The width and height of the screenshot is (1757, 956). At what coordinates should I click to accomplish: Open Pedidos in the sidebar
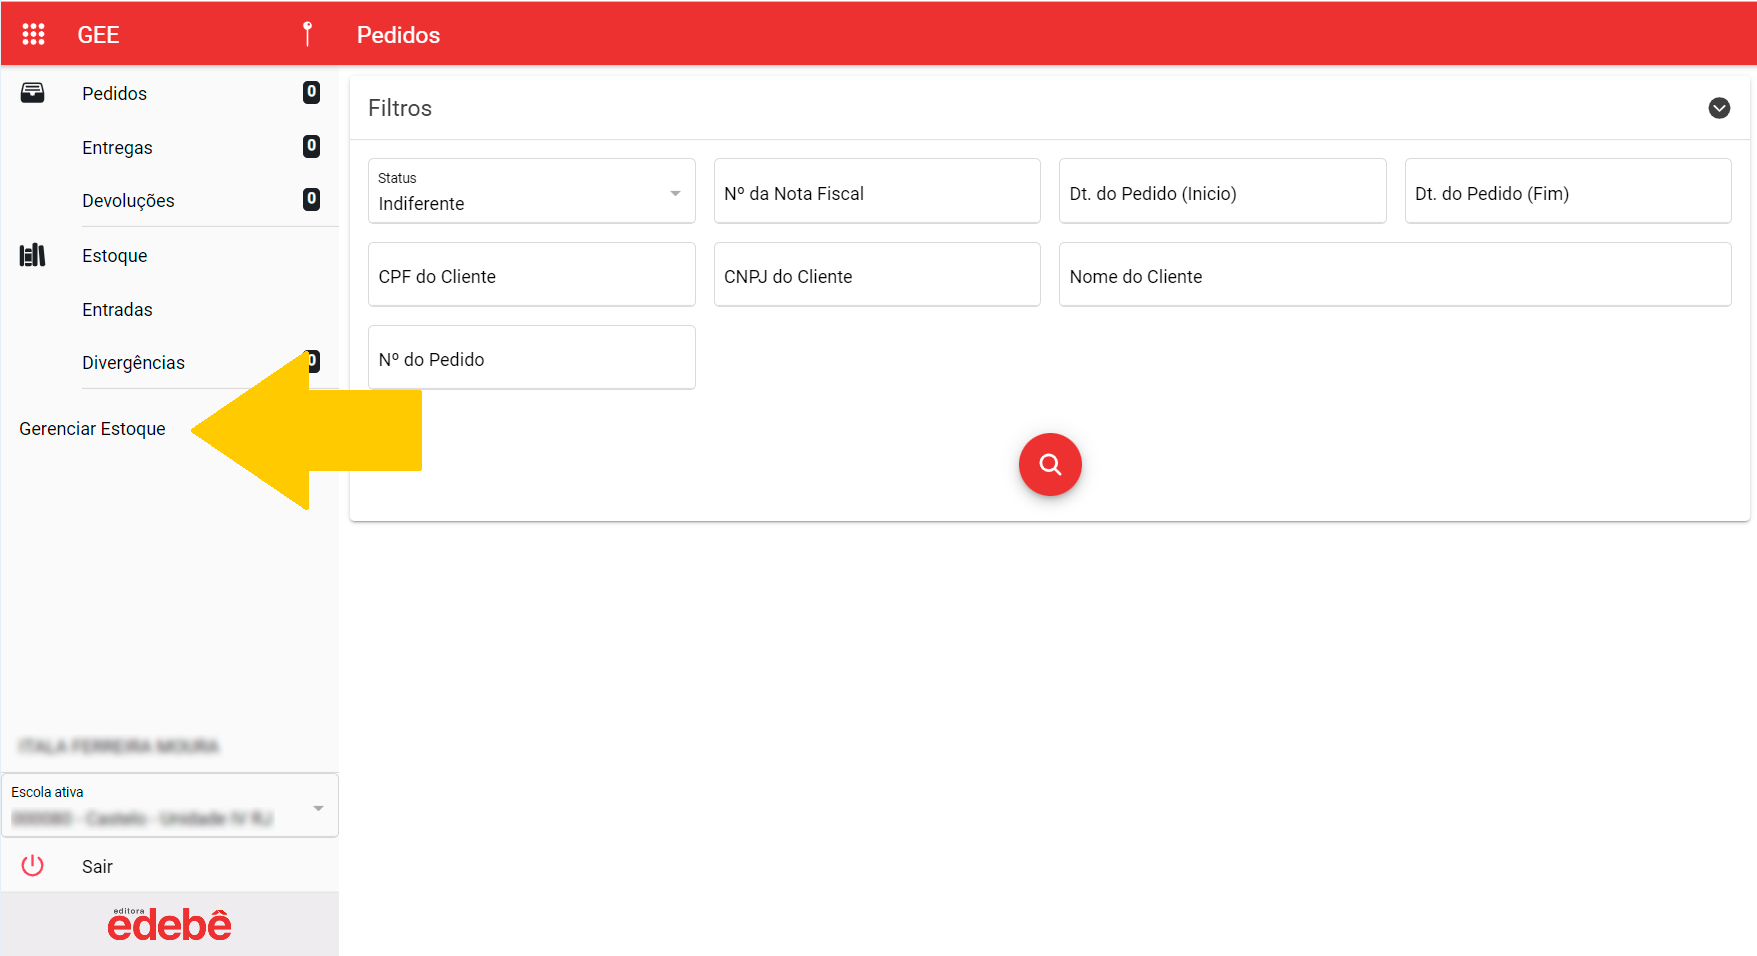(x=114, y=93)
